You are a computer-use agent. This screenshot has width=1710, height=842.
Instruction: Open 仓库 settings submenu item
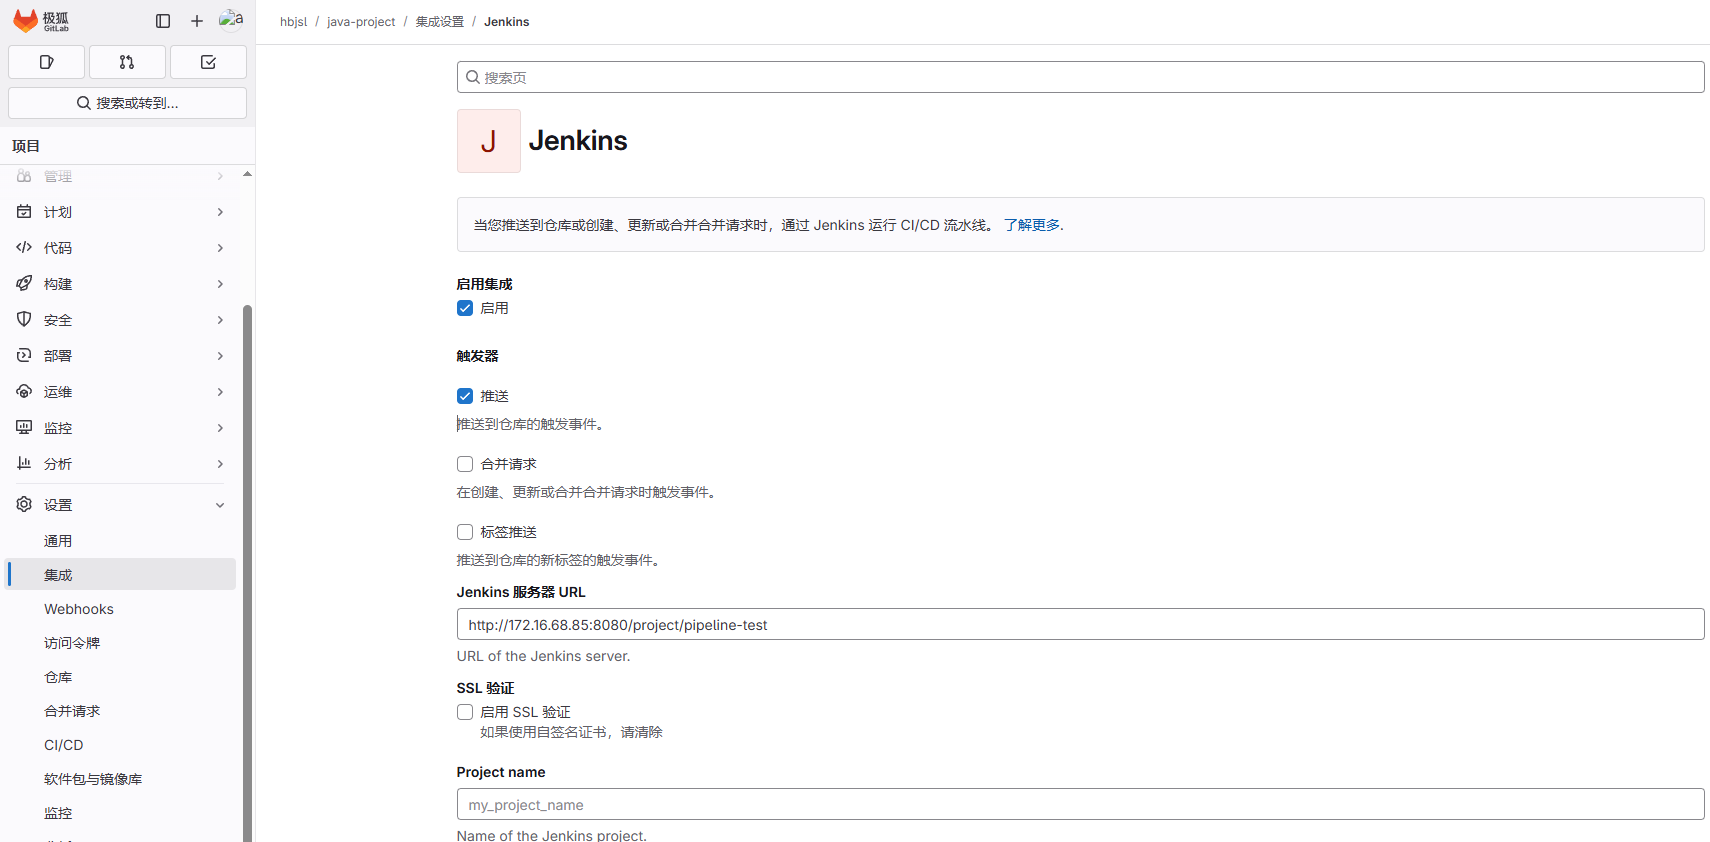[120, 677]
